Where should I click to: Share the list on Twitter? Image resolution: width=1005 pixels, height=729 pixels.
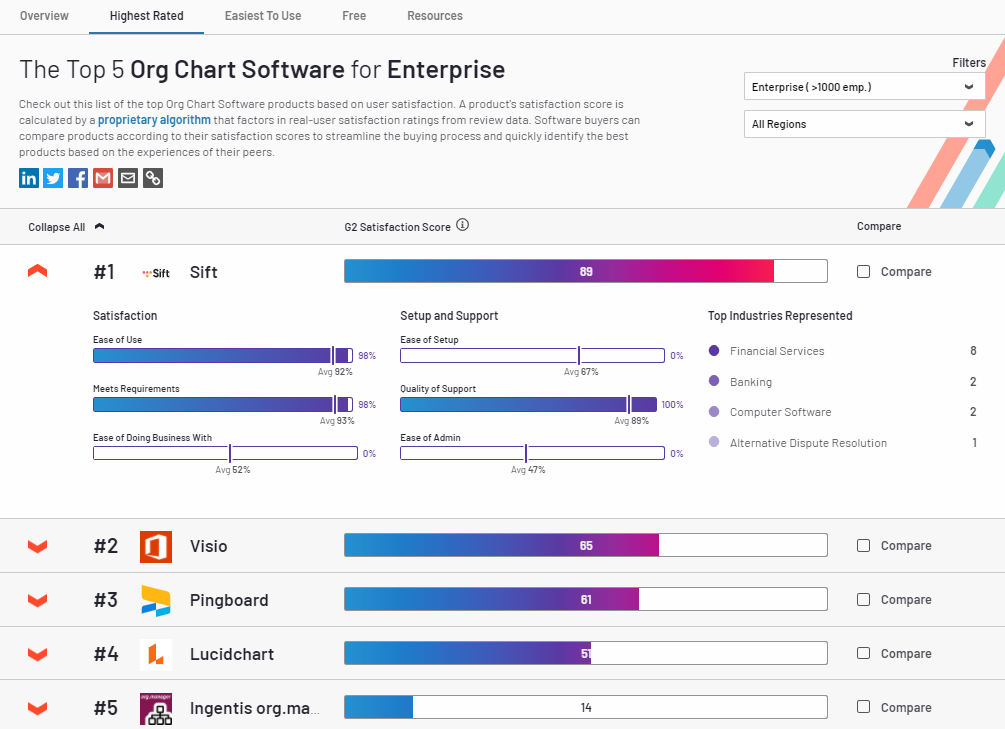tap(53, 178)
